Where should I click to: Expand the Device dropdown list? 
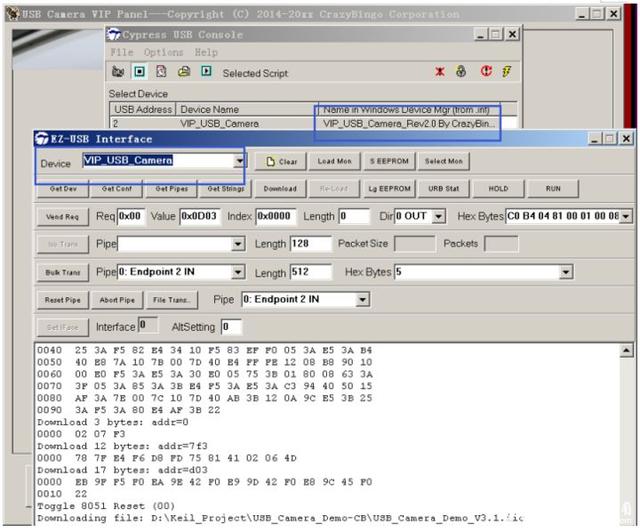tap(239, 161)
